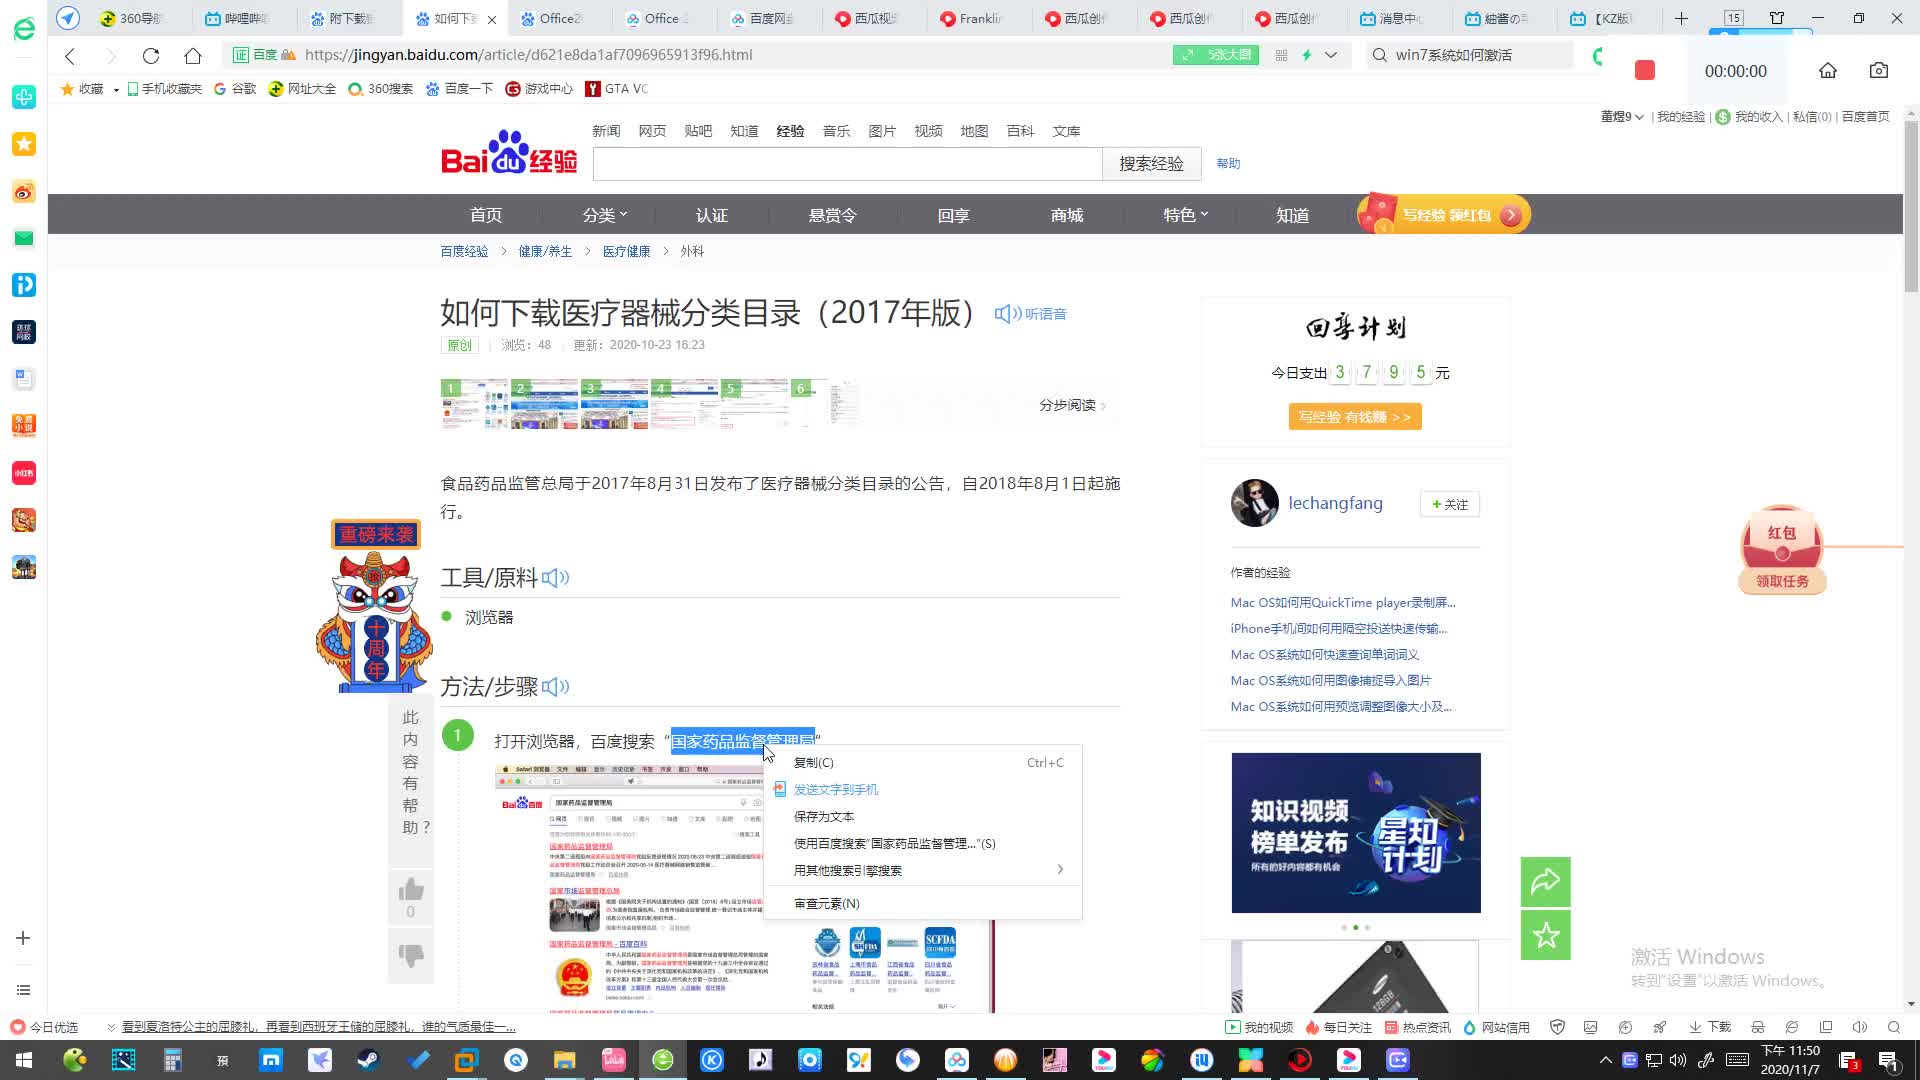This screenshot has height=1080, width=1920.
Task: Click the star collect icon below share
Action: tap(1546, 935)
